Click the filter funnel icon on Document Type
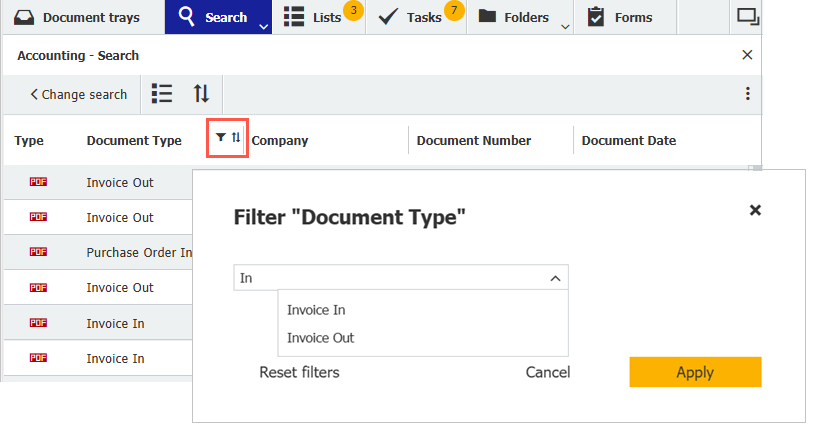 point(221,138)
